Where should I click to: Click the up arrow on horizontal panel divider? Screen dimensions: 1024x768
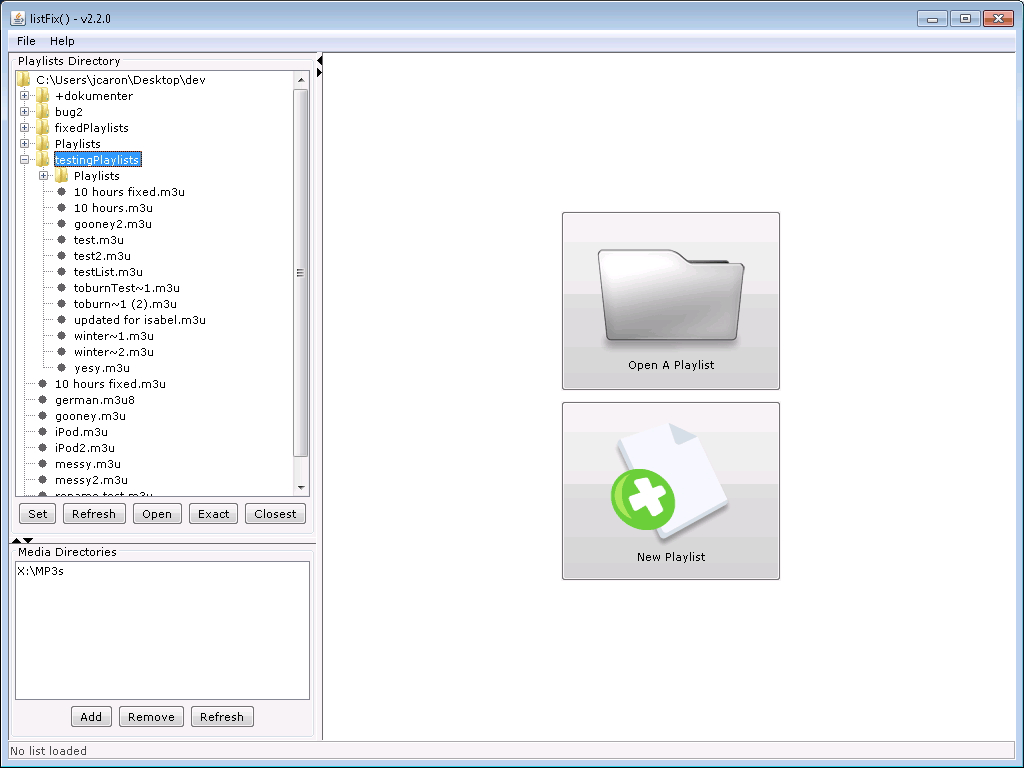click(x=16, y=540)
